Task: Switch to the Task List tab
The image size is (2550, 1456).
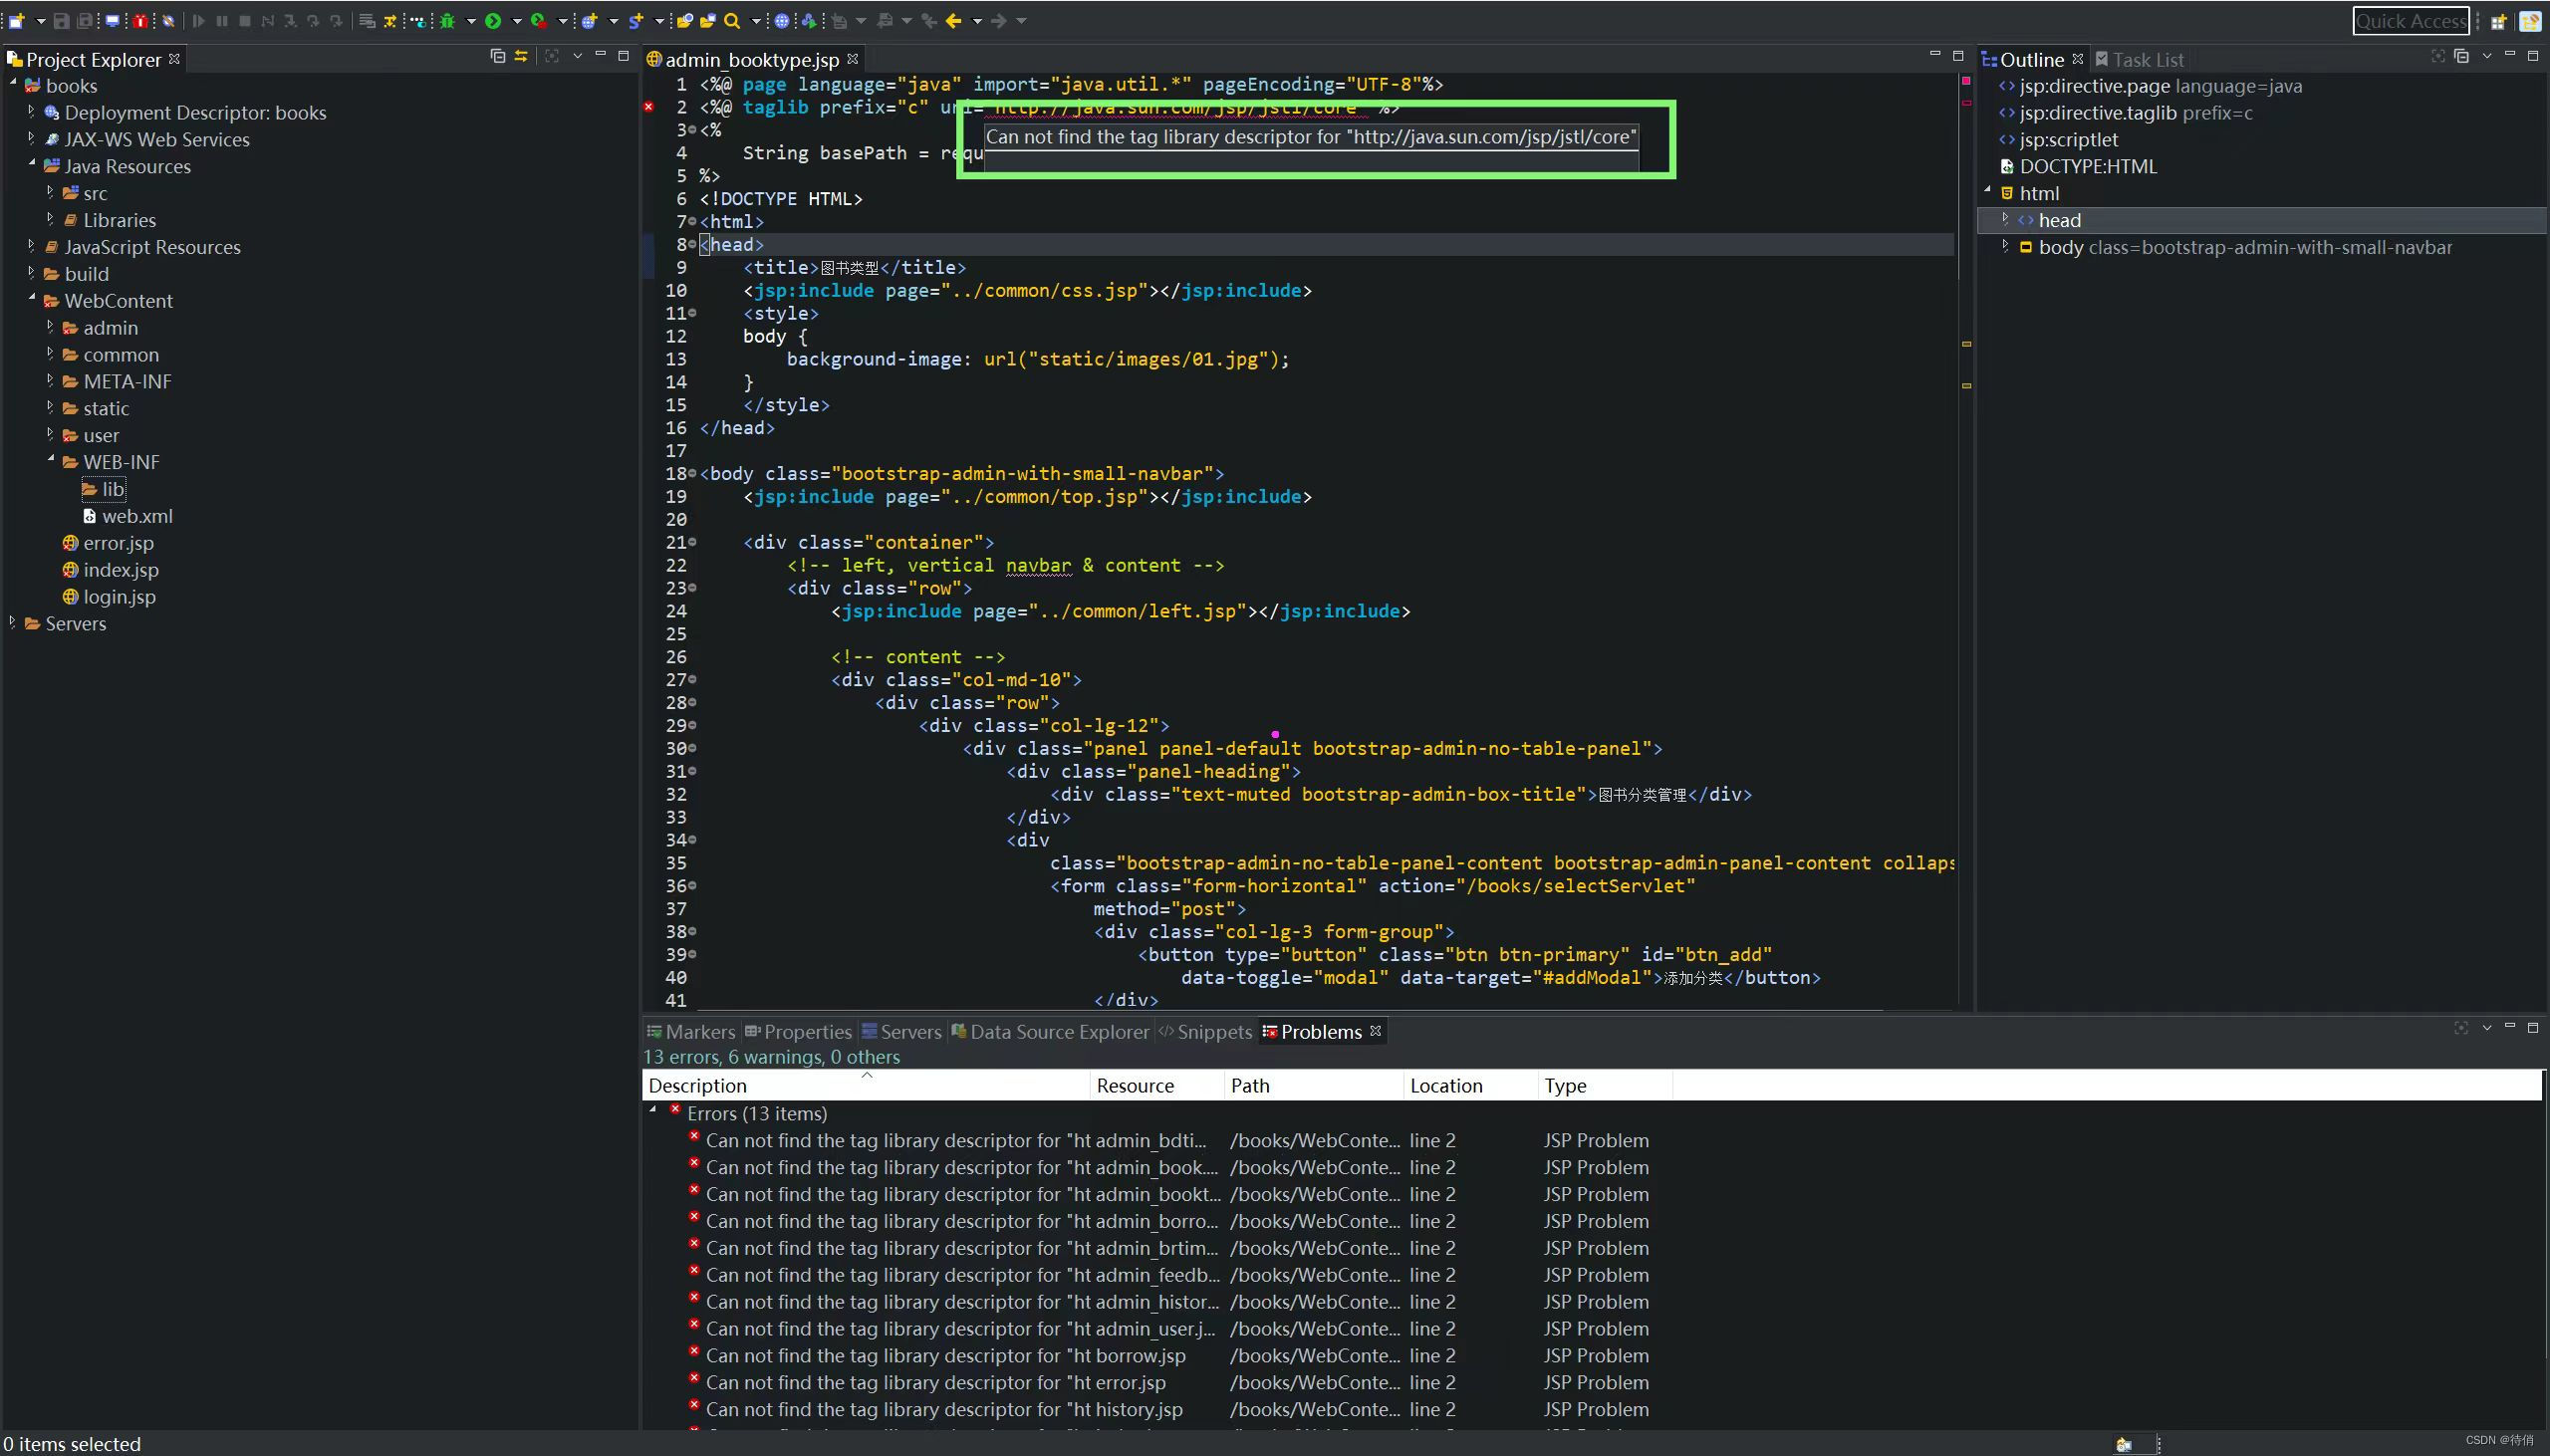Action: click(2146, 59)
